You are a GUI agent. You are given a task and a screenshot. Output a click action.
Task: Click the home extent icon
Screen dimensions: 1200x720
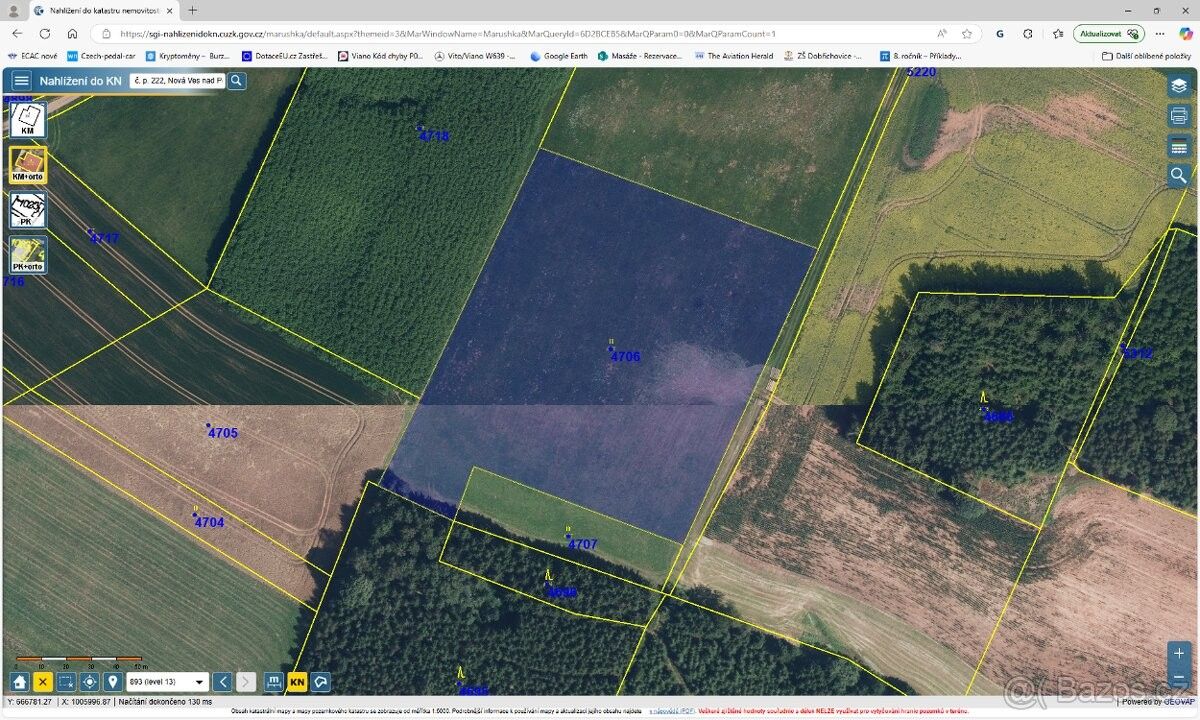pos(19,682)
